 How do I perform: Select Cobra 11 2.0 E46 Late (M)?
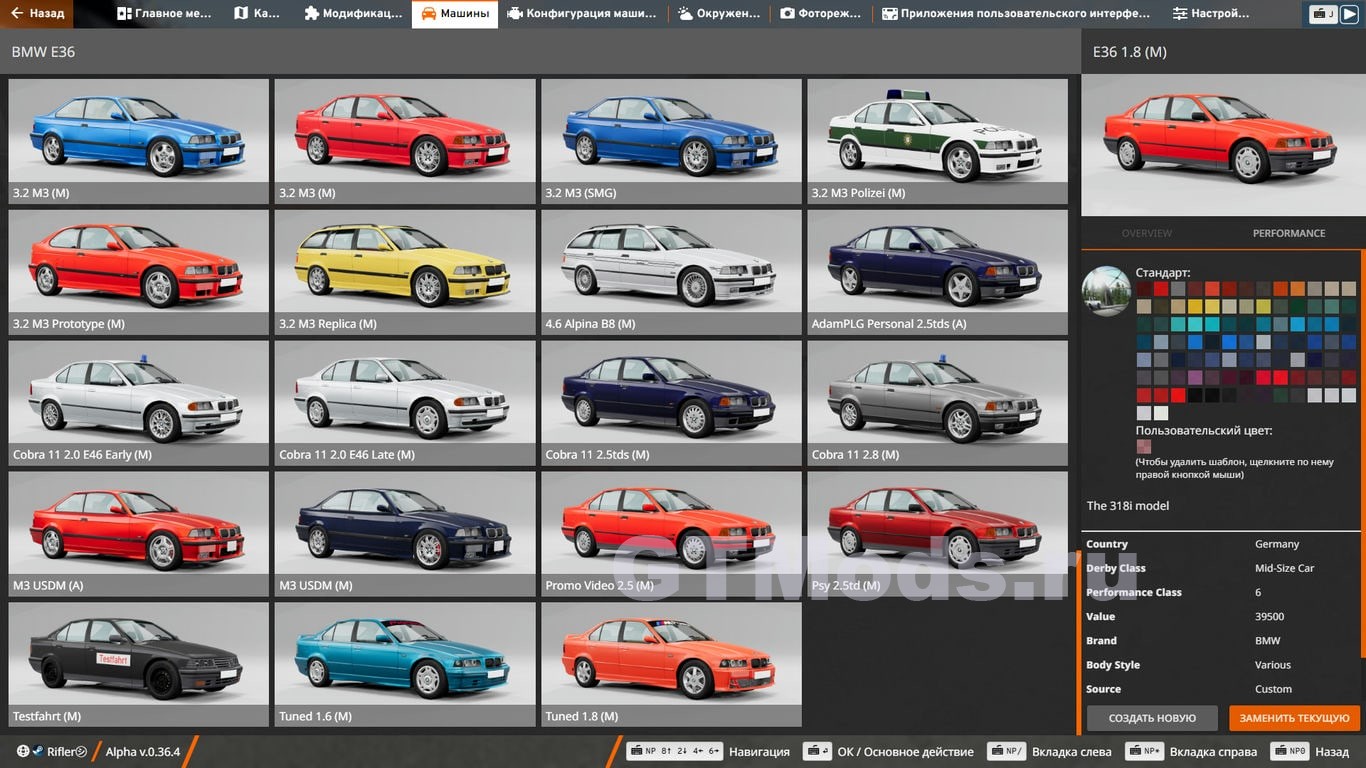tap(405, 403)
